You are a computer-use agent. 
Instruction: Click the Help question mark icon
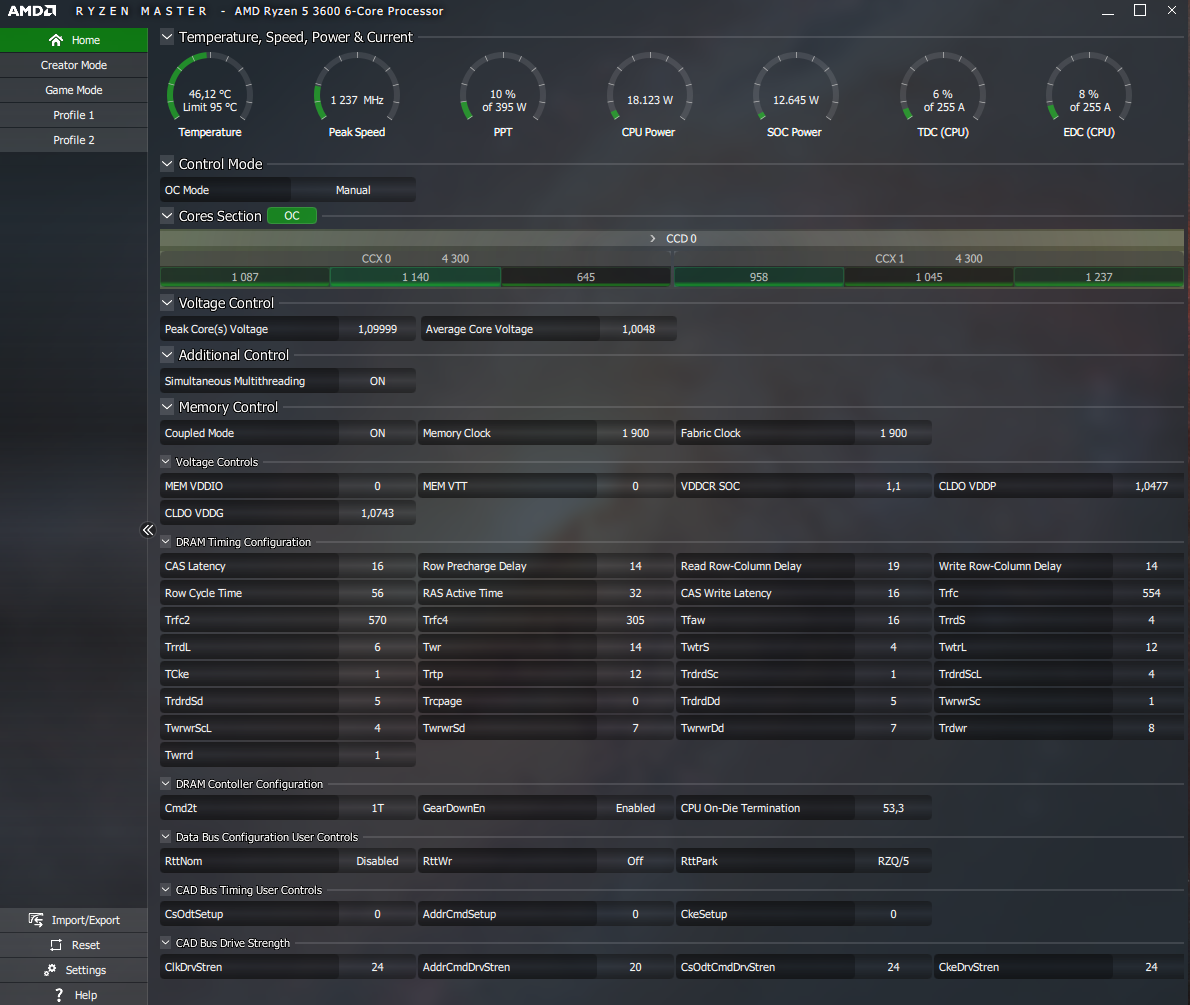[x=59, y=995]
